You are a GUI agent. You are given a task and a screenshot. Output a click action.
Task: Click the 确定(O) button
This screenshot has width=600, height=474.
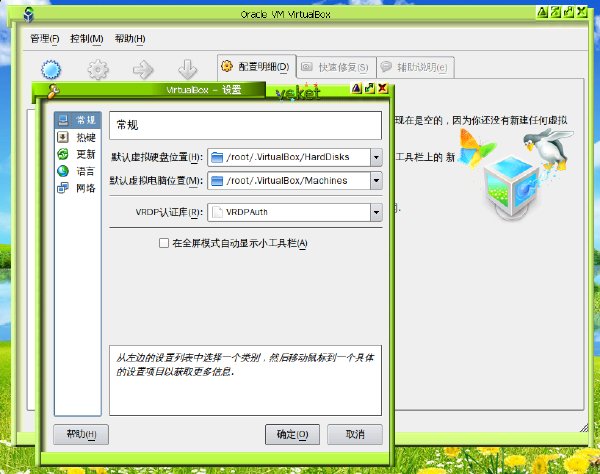292,434
